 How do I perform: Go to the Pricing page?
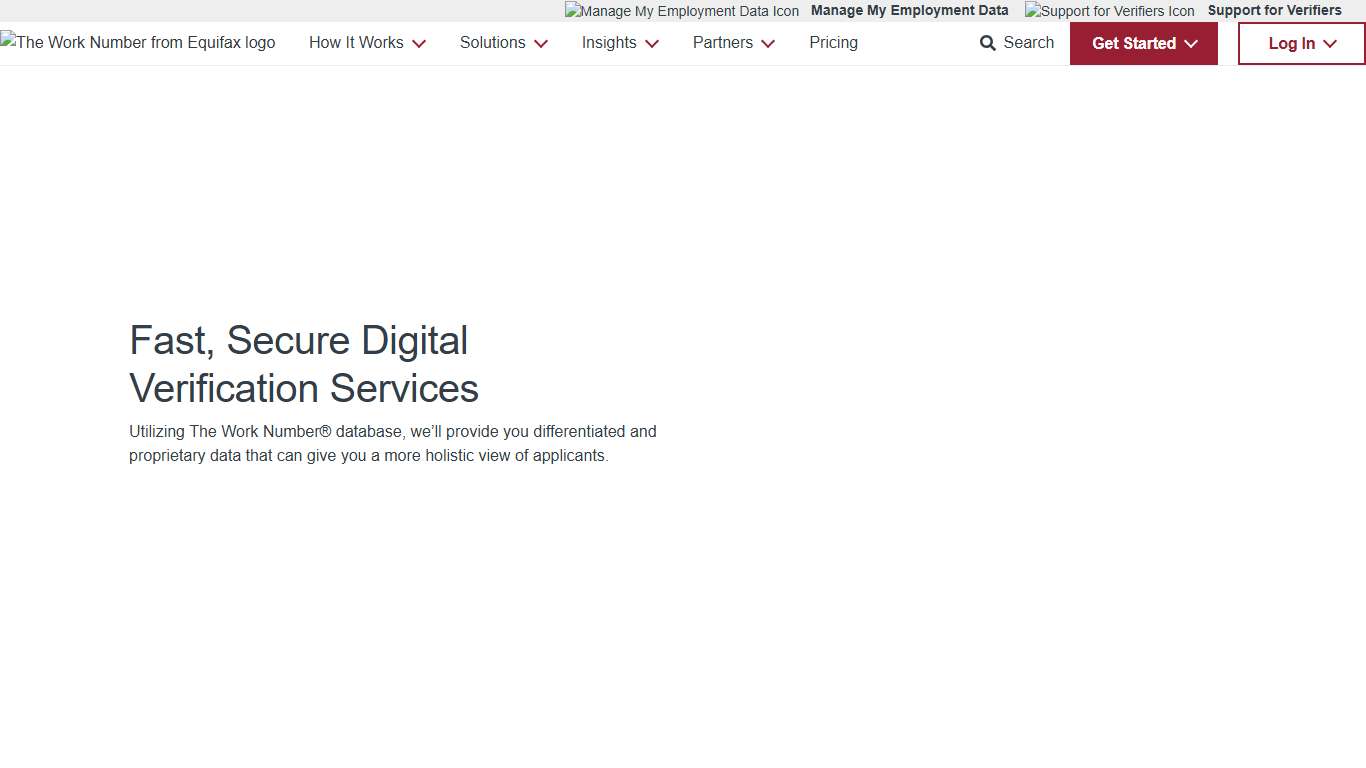(833, 42)
